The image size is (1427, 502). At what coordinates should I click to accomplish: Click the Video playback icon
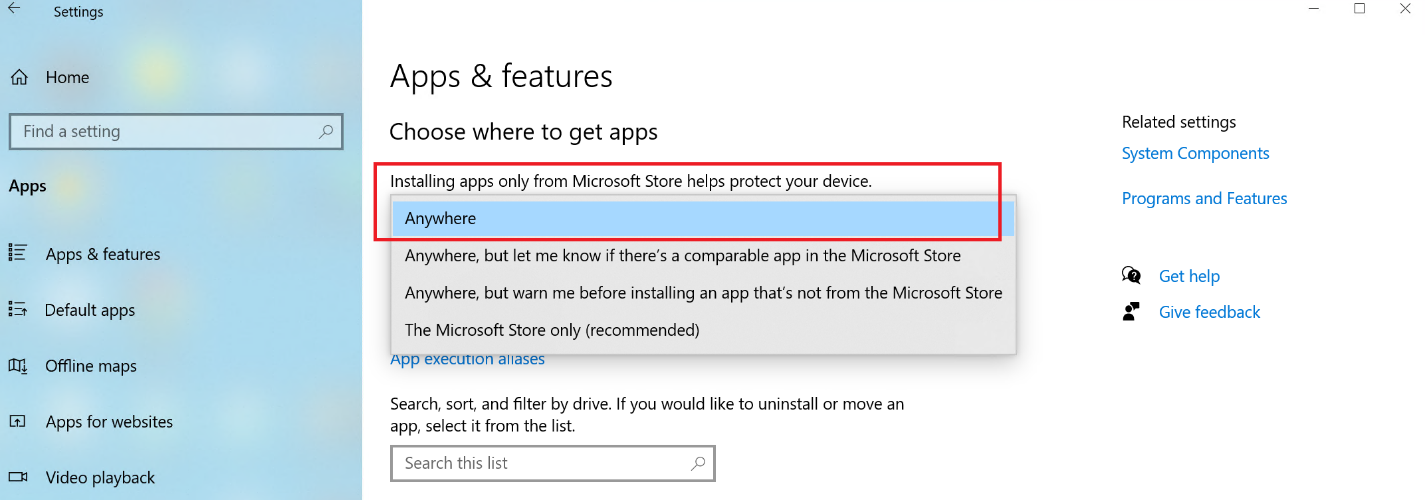click(x=18, y=477)
